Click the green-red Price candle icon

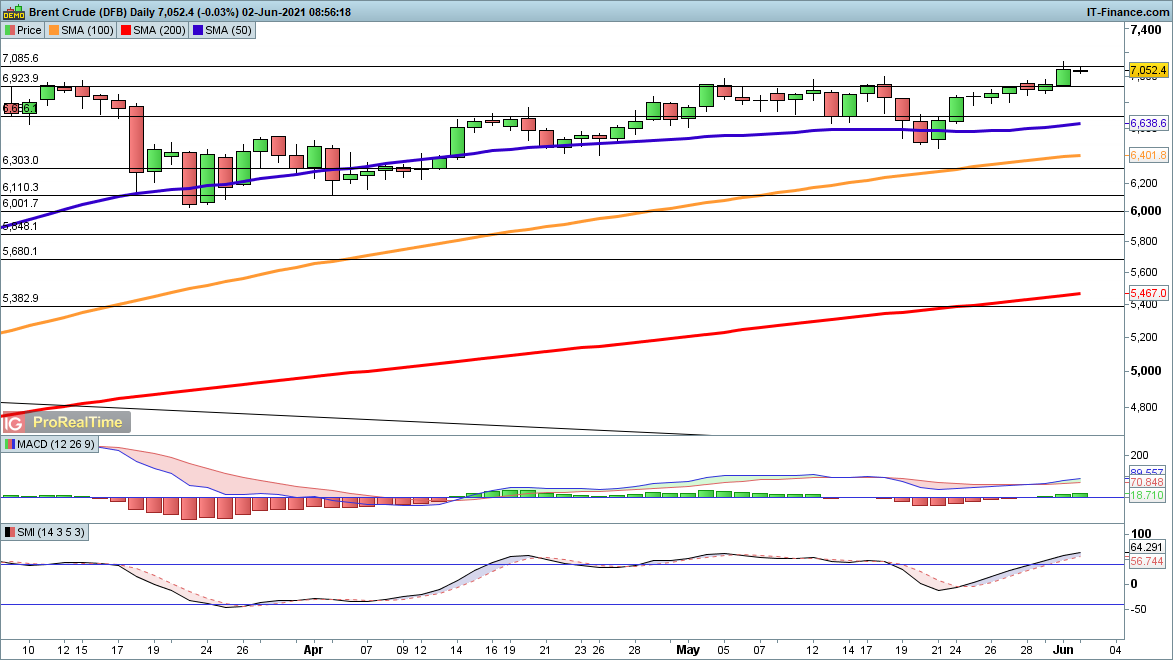(10, 31)
